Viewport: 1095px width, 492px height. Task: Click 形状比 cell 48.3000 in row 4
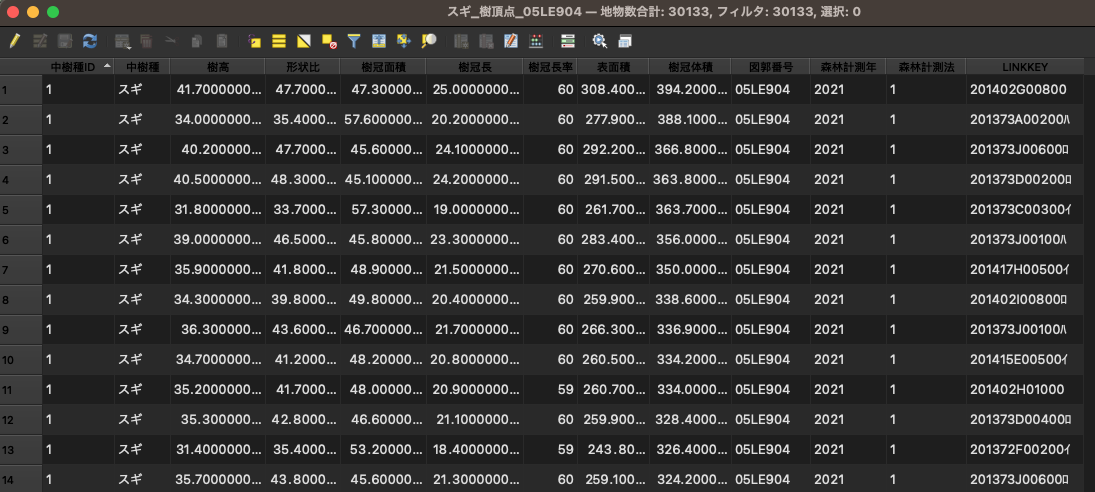302,179
